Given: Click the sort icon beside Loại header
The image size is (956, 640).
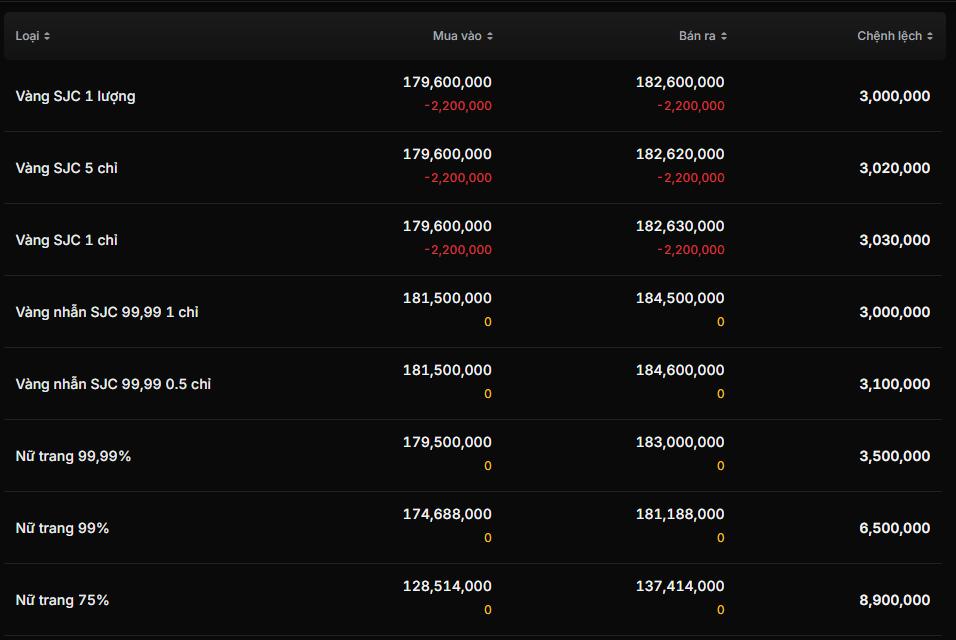Looking at the screenshot, I should pyautogui.click(x=47, y=36).
